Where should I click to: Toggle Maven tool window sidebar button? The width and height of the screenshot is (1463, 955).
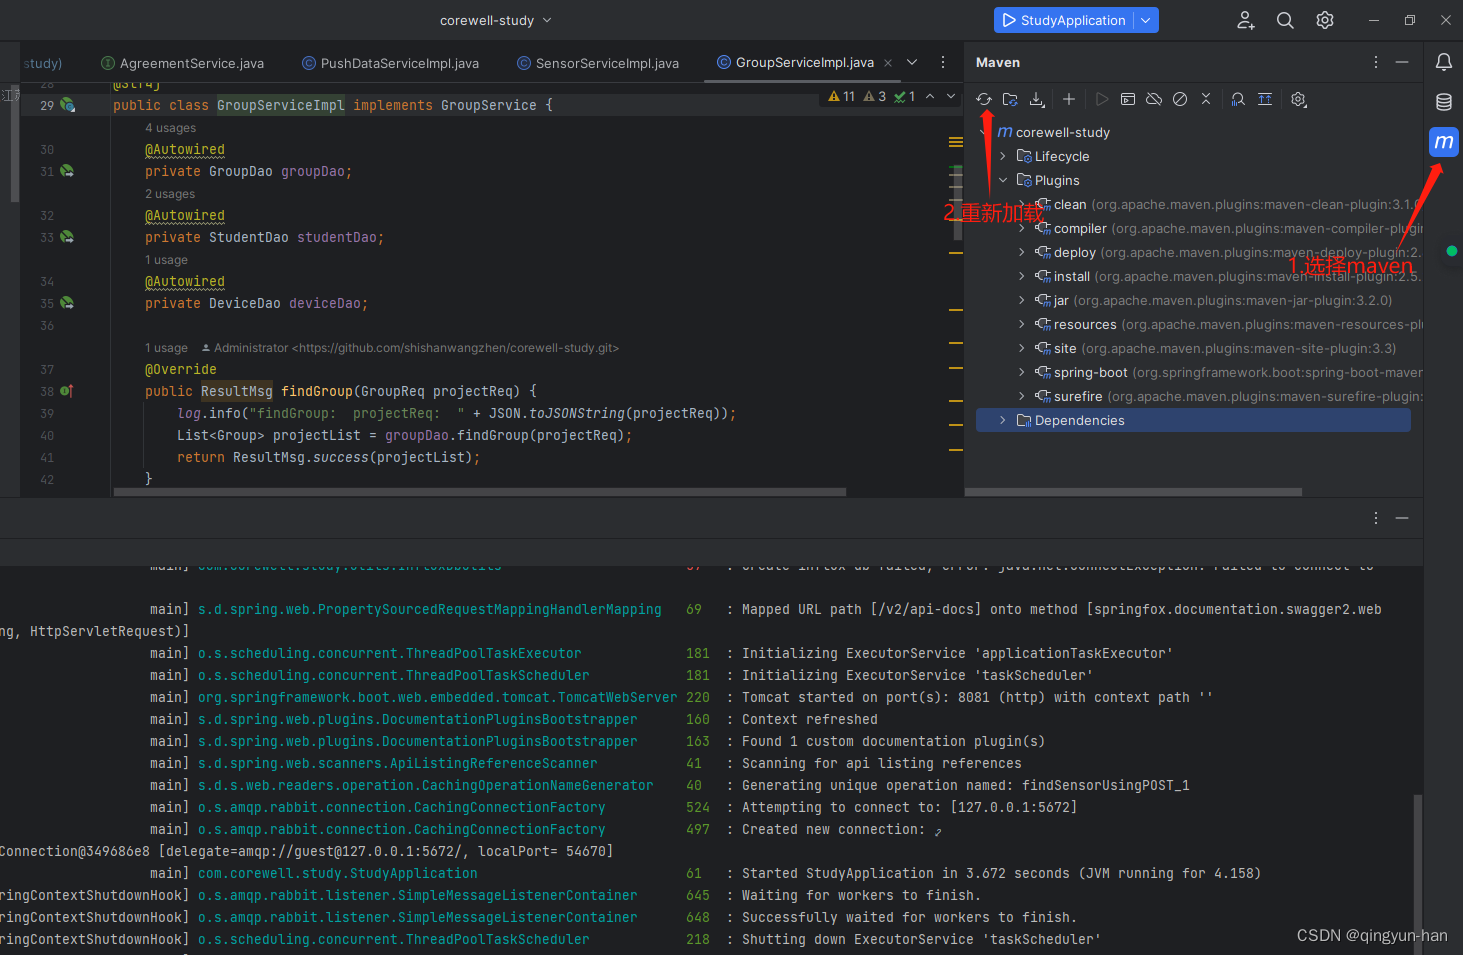(1444, 142)
